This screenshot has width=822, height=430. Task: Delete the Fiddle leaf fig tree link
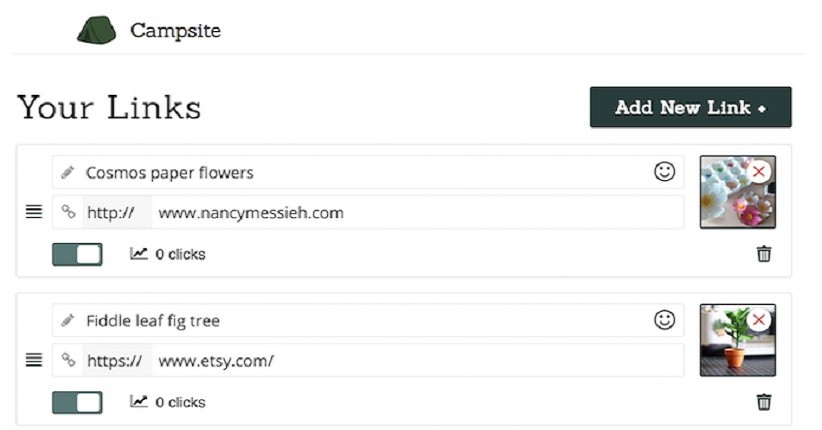764,402
